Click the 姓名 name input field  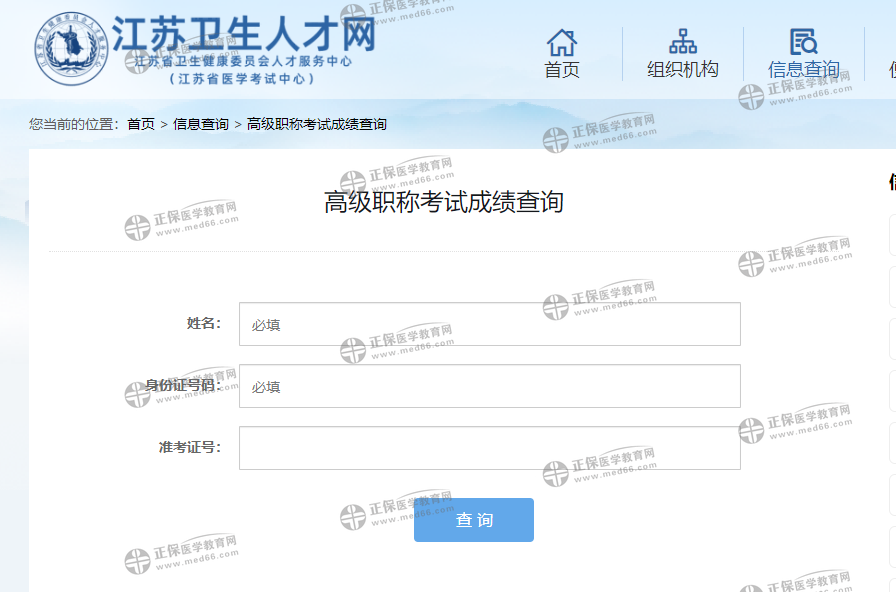pos(489,323)
